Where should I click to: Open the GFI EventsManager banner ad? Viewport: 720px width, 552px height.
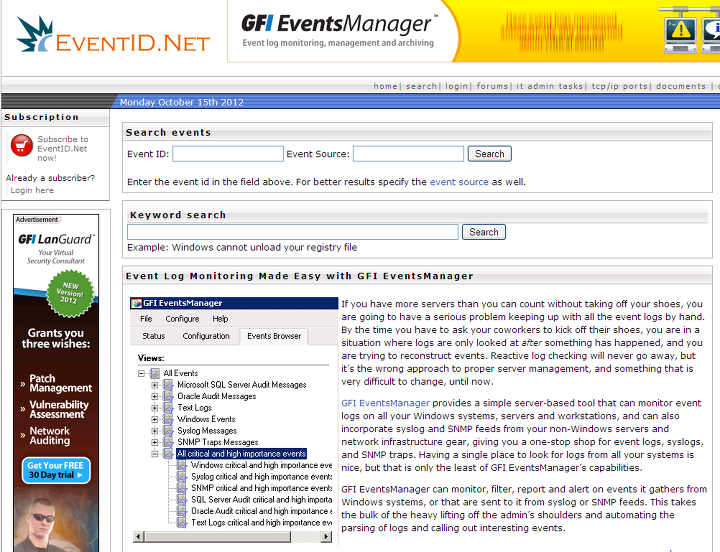click(x=473, y=31)
